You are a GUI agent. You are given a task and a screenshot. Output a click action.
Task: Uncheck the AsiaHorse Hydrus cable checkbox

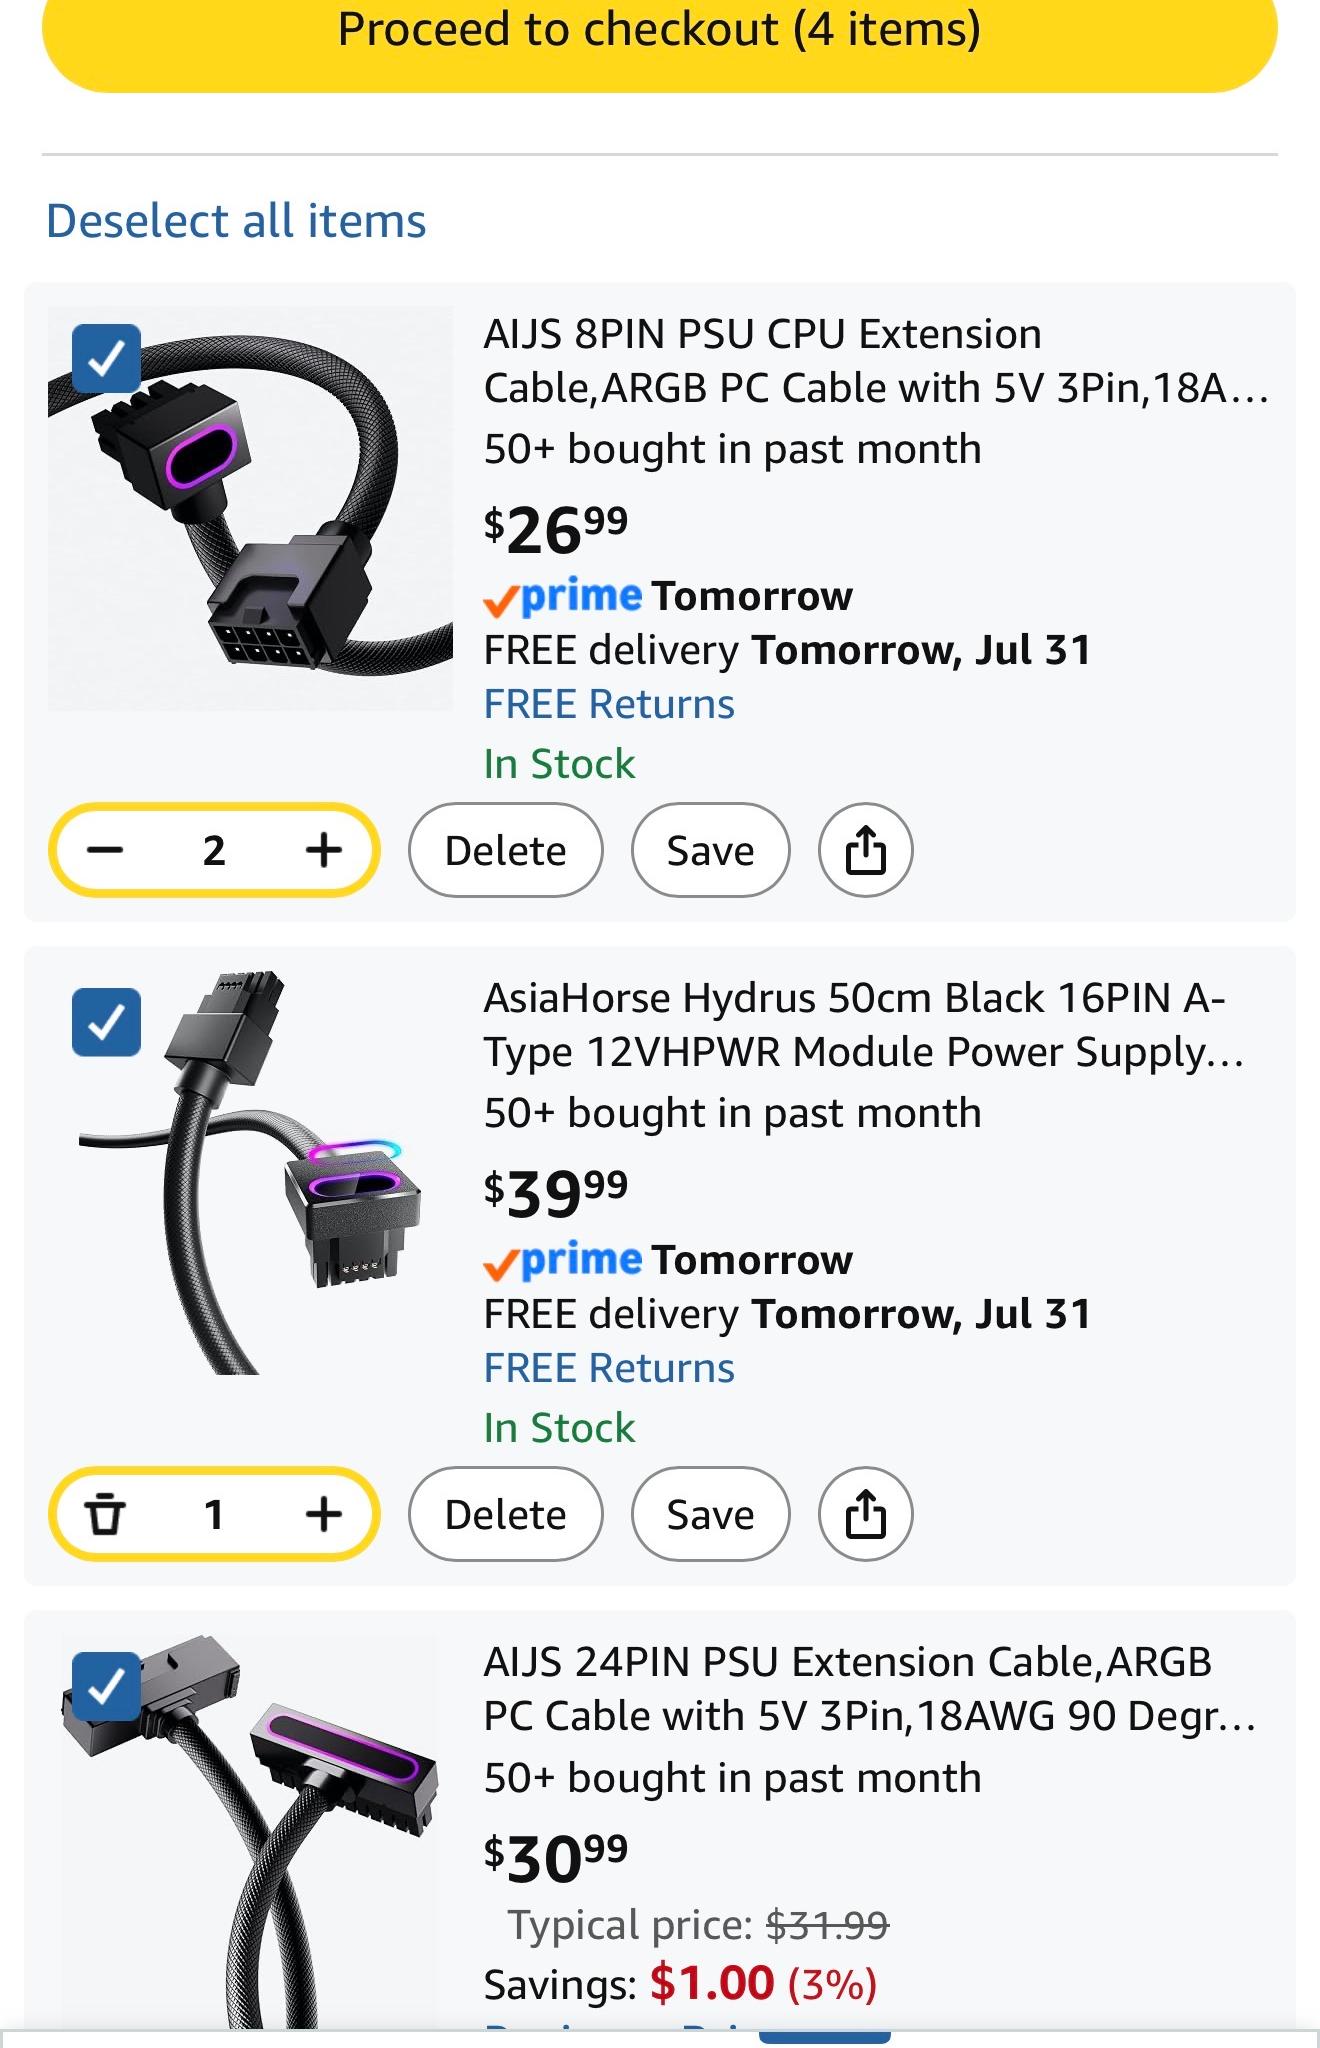pyautogui.click(x=107, y=1022)
